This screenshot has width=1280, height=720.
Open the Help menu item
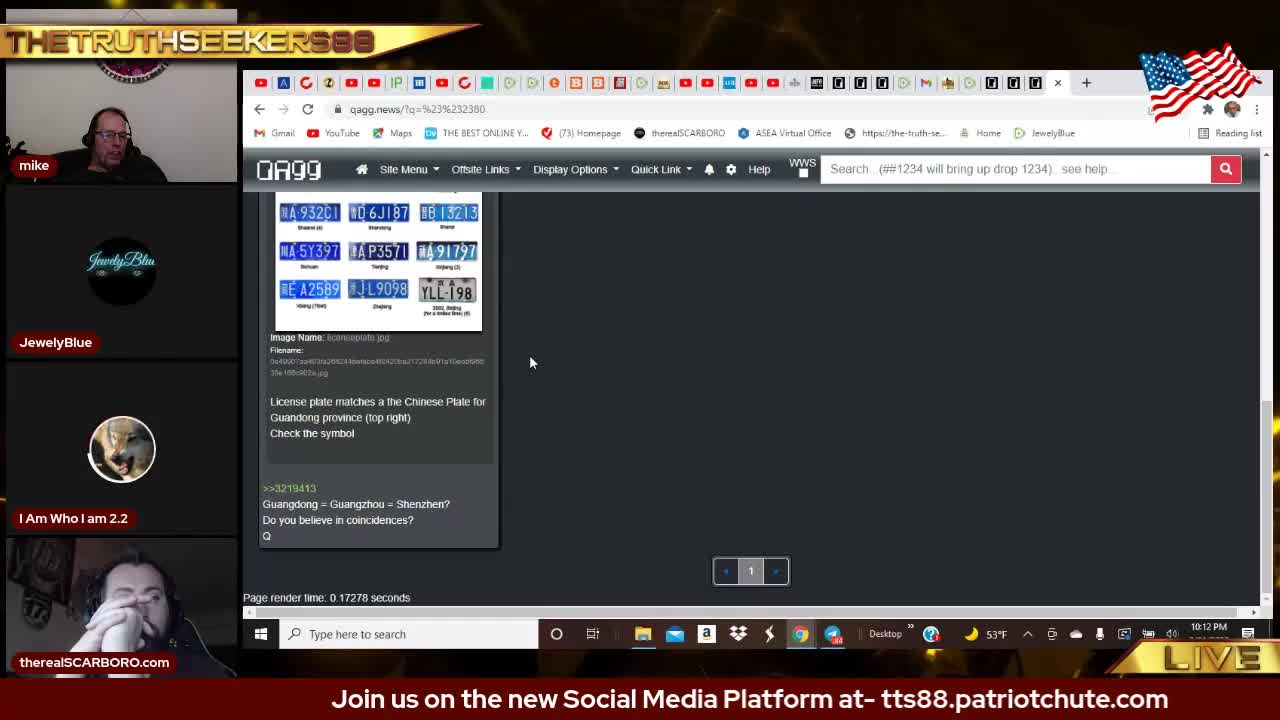[x=759, y=169]
